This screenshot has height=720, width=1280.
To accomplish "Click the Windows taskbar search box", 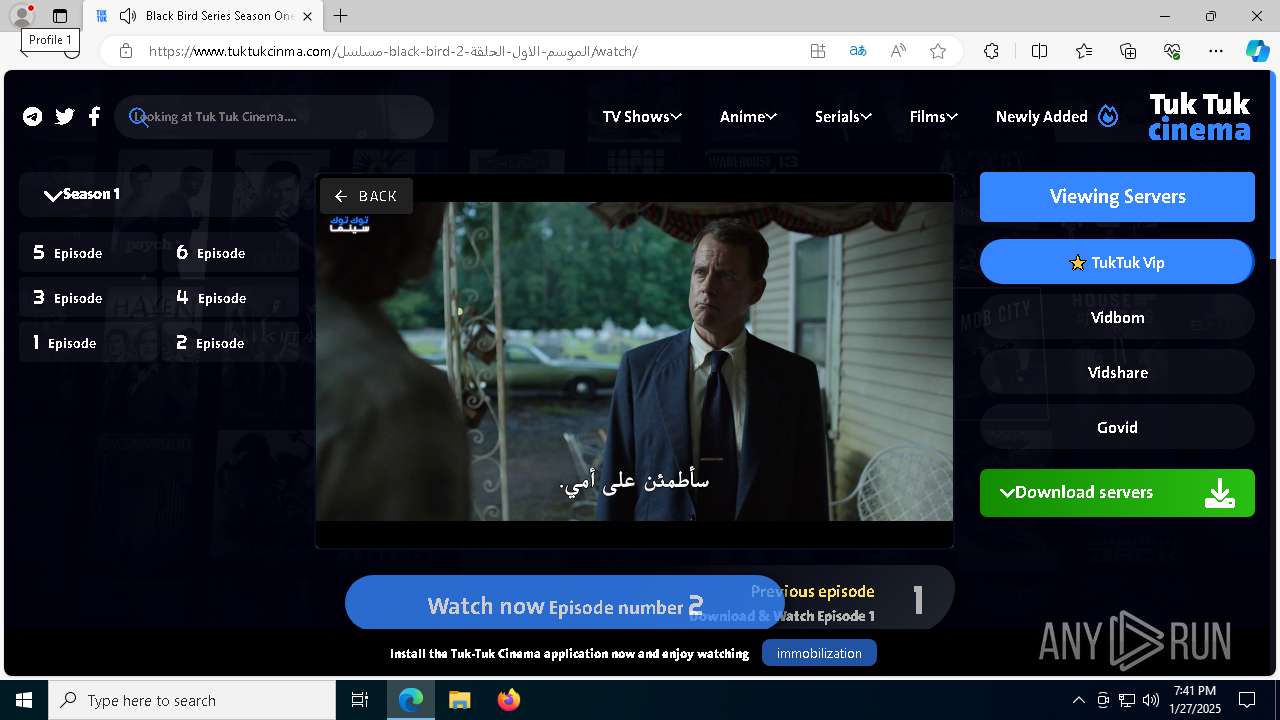I will [x=192, y=700].
